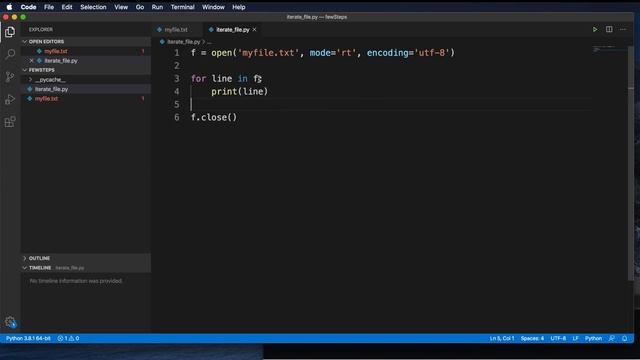Image resolution: width=640 pixels, height=360 pixels.
Task: Click the 'myfile.txt' string in open()
Action: (x=268, y=53)
